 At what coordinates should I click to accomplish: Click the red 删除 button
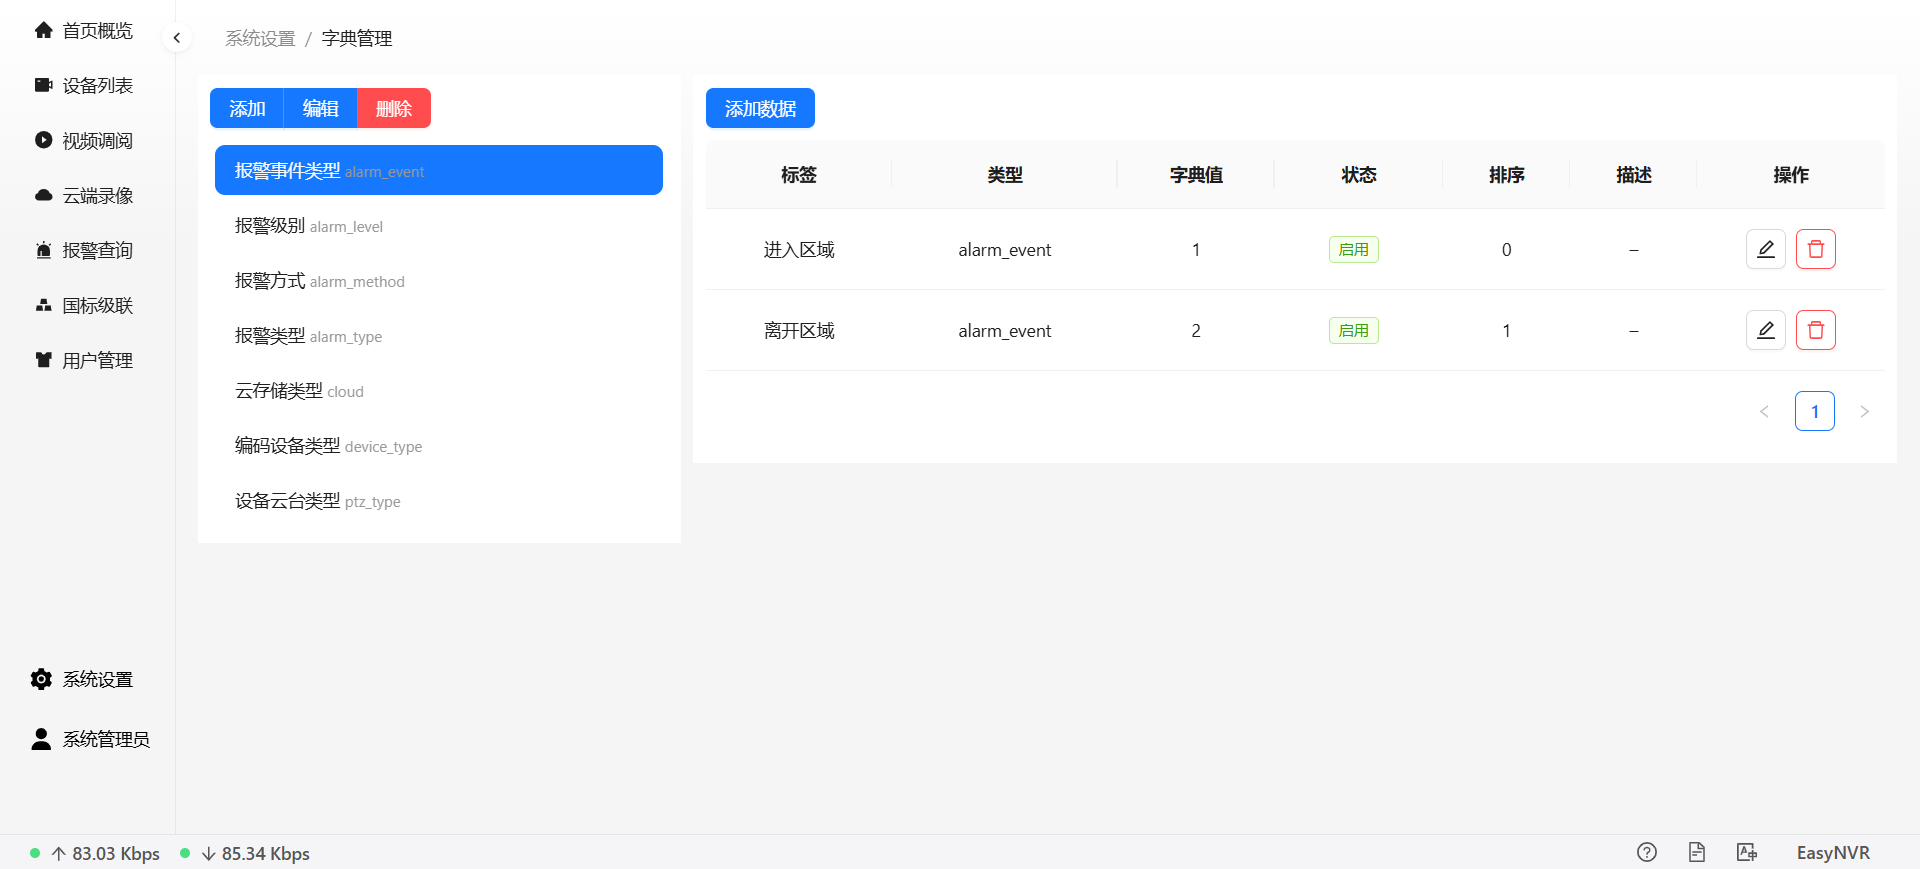(394, 108)
